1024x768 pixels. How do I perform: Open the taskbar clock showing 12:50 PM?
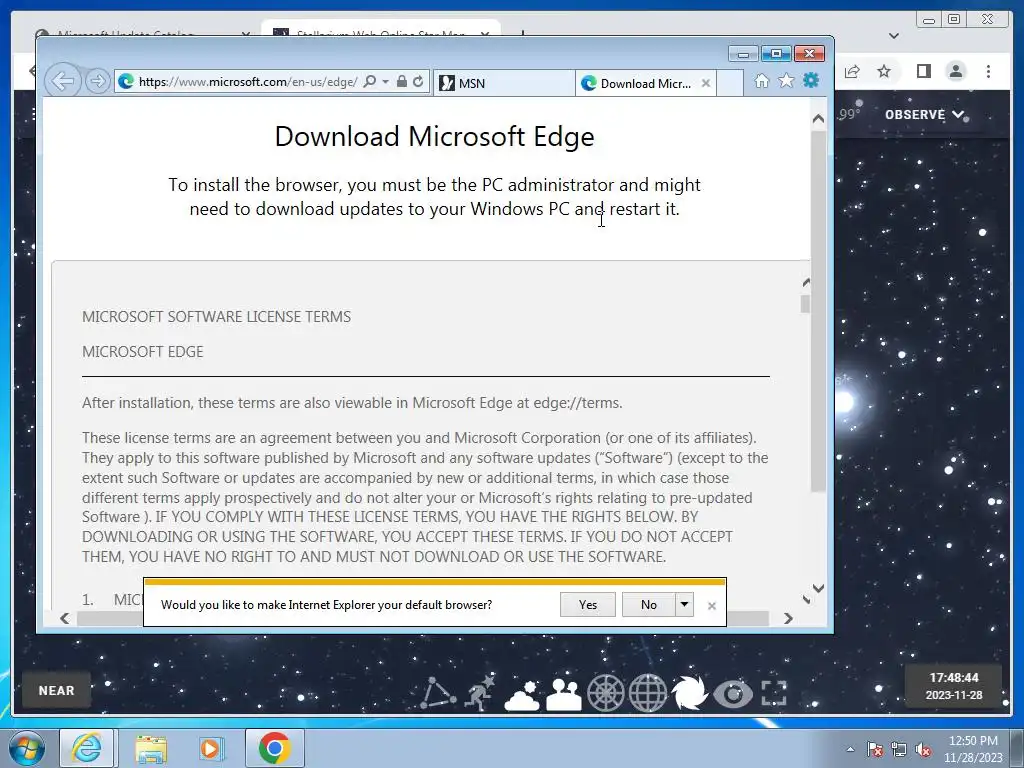point(973,748)
